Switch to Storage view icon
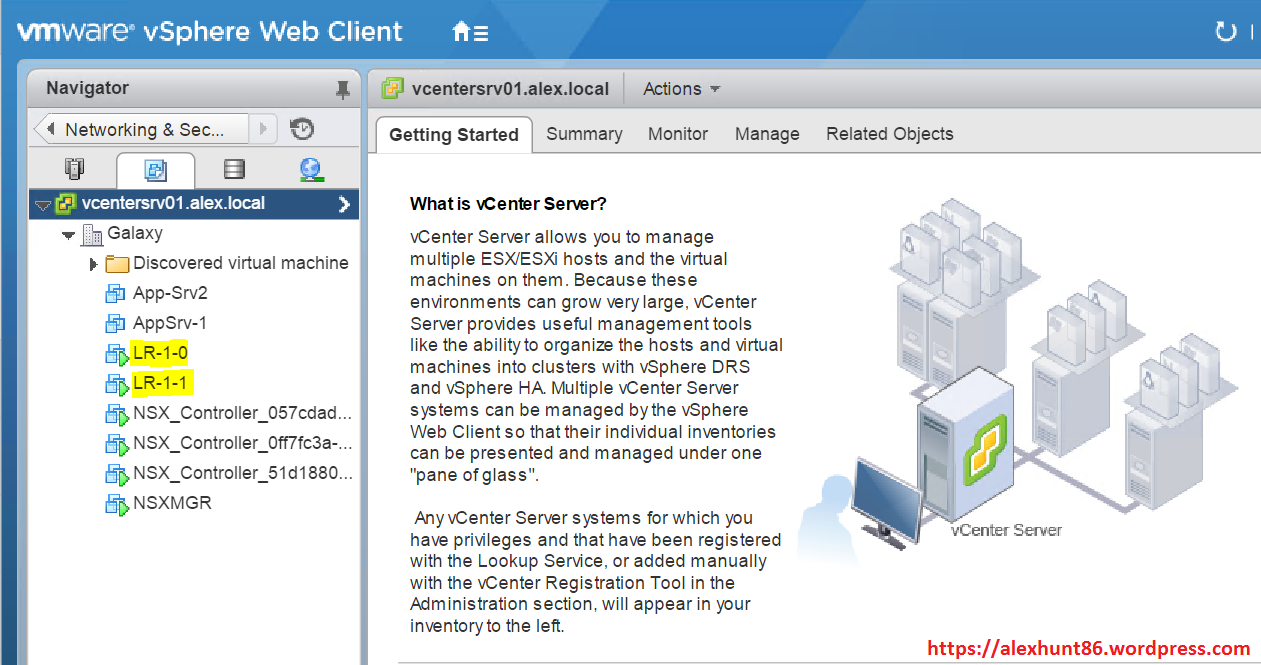This screenshot has width=1261, height=665. (234, 169)
